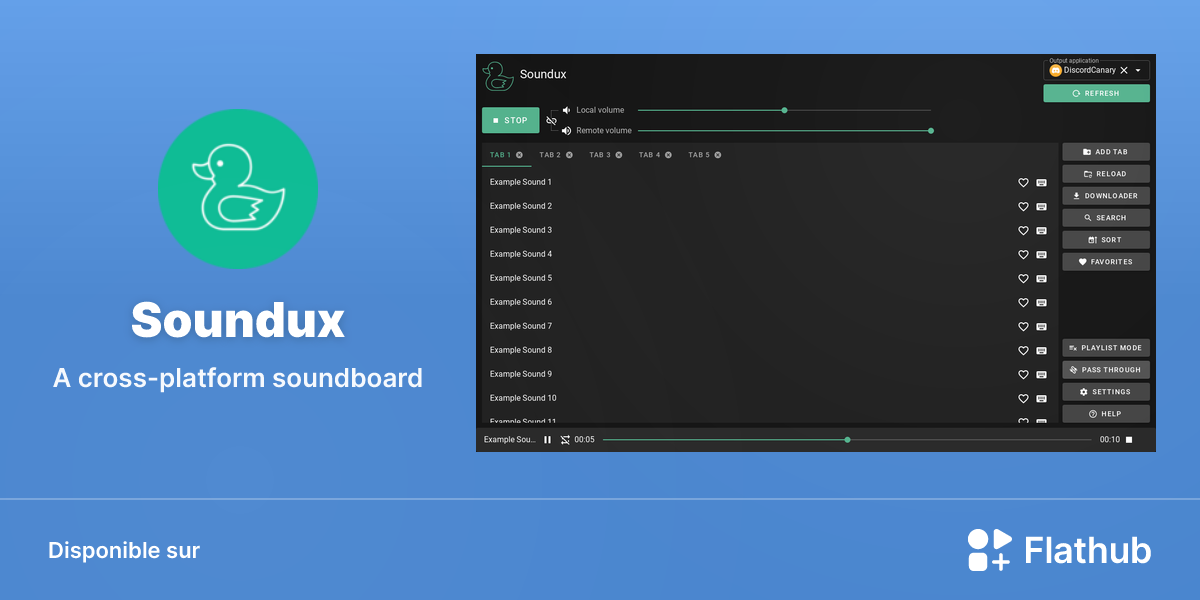Favorite Example Sound 1 with heart icon
1200x600 pixels.
(x=1023, y=183)
